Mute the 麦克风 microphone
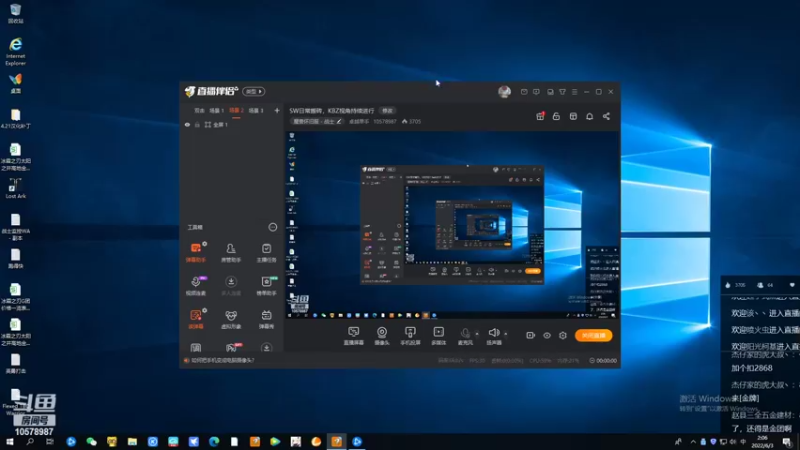Screen dimensions: 800x450 (x=465, y=336)
